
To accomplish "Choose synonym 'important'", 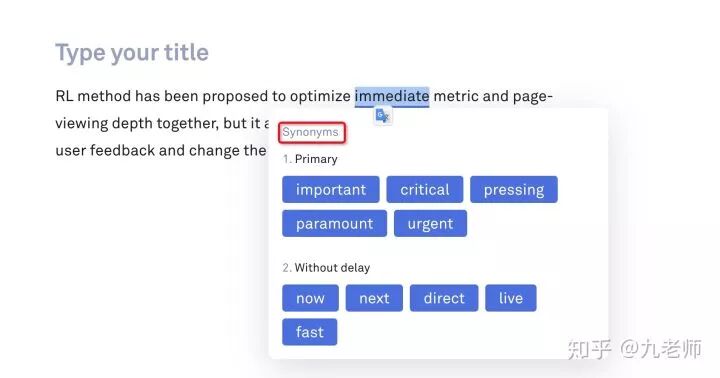I will coord(331,189).
